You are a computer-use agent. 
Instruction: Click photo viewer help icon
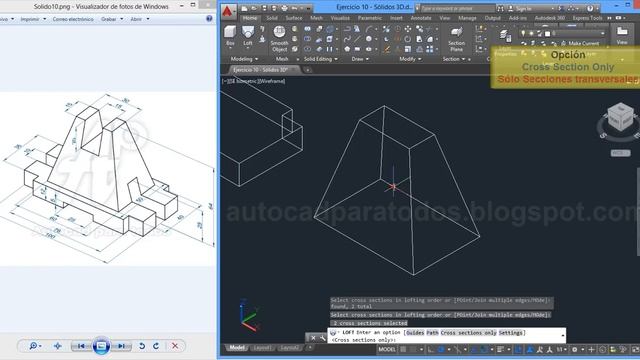click(x=209, y=19)
